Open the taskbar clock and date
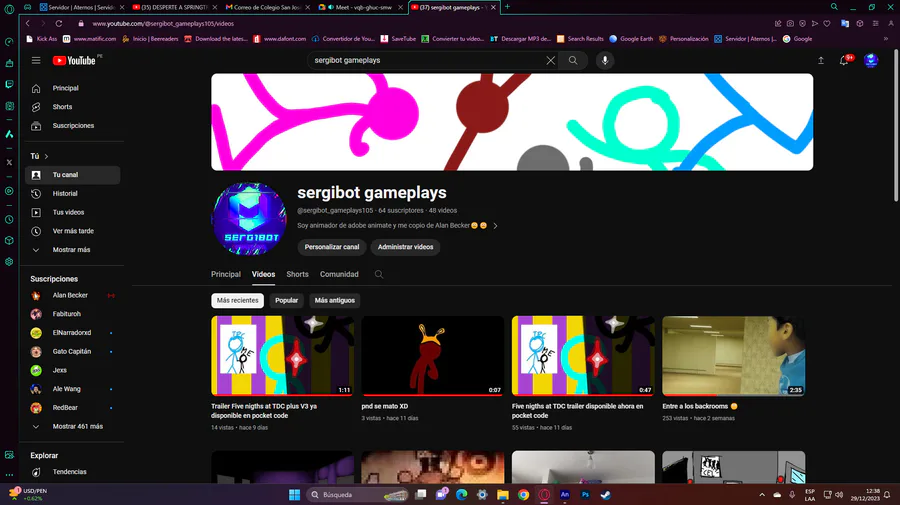Image resolution: width=900 pixels, height=505 pixels. (x=865, y=494)
